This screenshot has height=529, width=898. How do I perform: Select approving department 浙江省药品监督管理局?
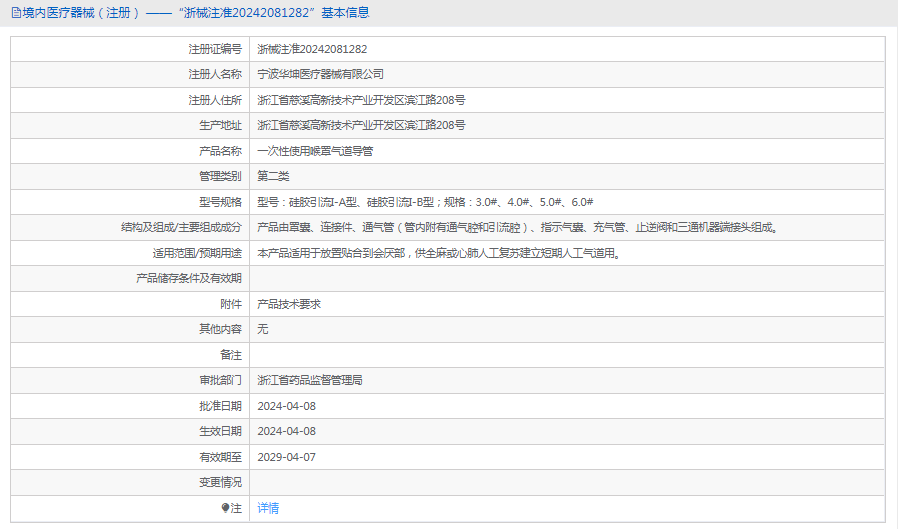310,380
